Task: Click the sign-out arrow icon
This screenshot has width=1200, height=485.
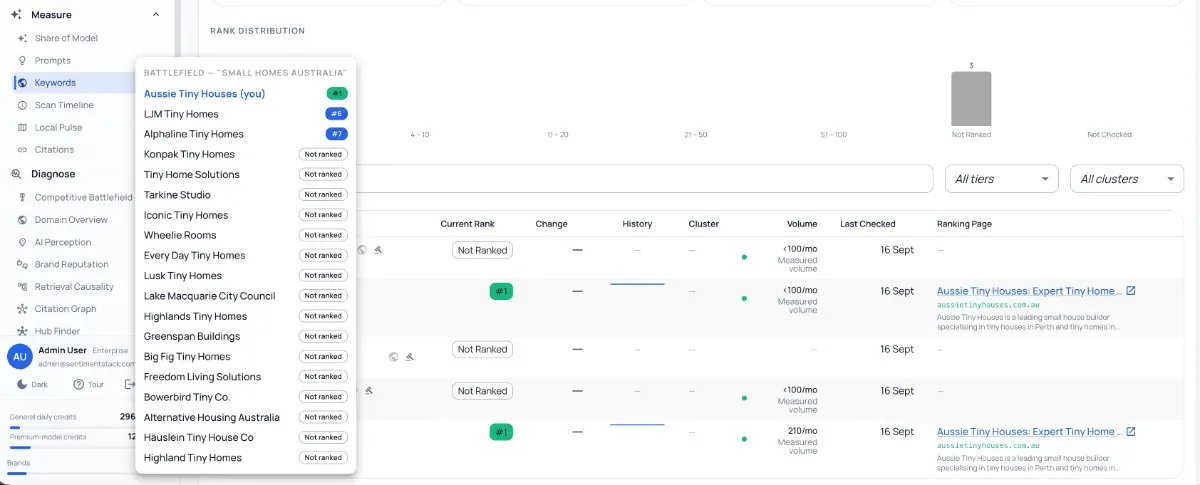Action: point(129,384)
